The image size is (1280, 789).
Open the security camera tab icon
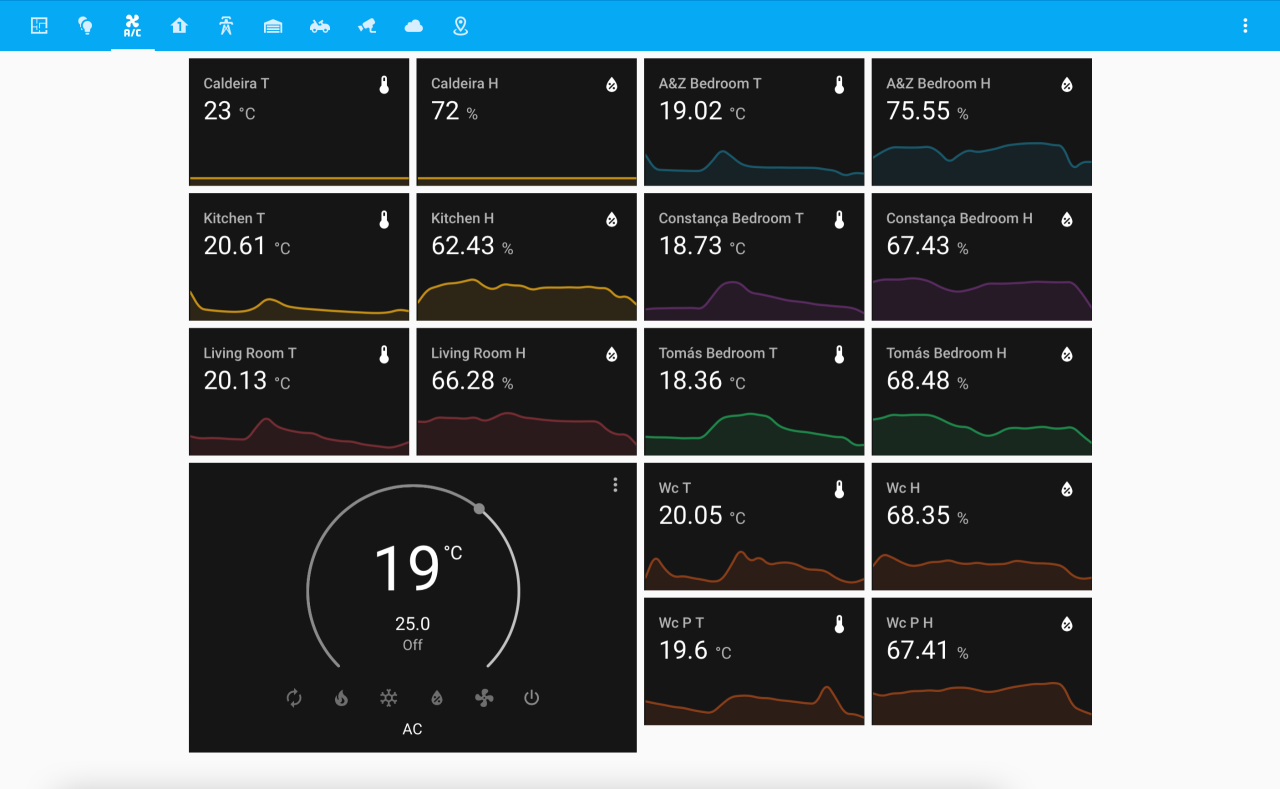pos(367,26)
